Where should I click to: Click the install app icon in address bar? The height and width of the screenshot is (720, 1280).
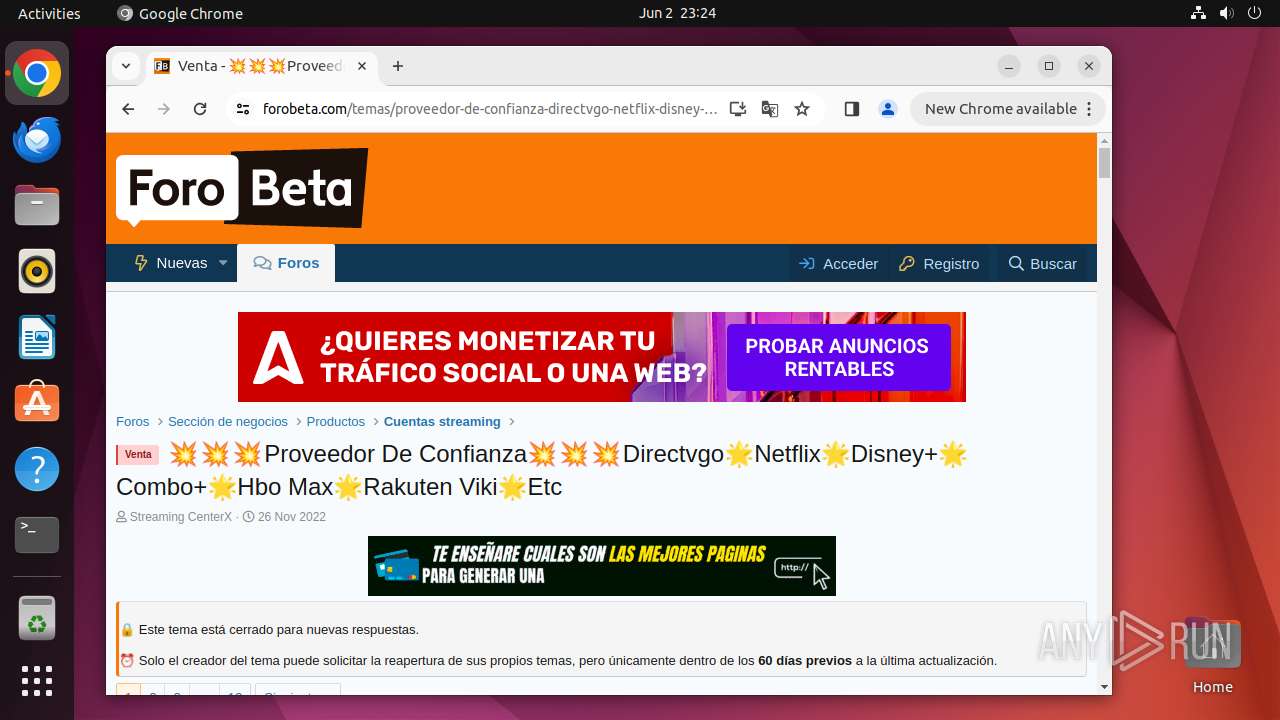pyautogui.click(x=738, y=109)
